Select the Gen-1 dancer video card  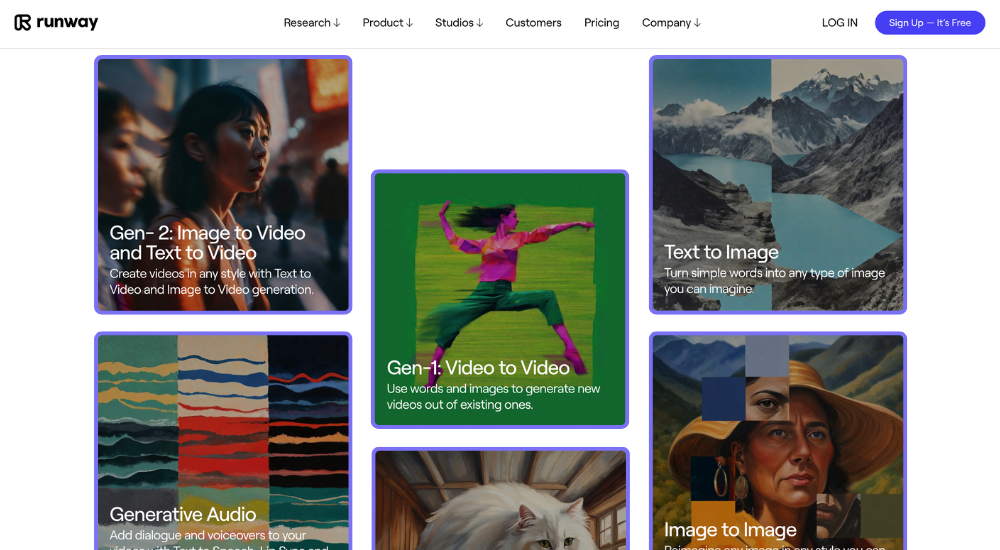500,270
